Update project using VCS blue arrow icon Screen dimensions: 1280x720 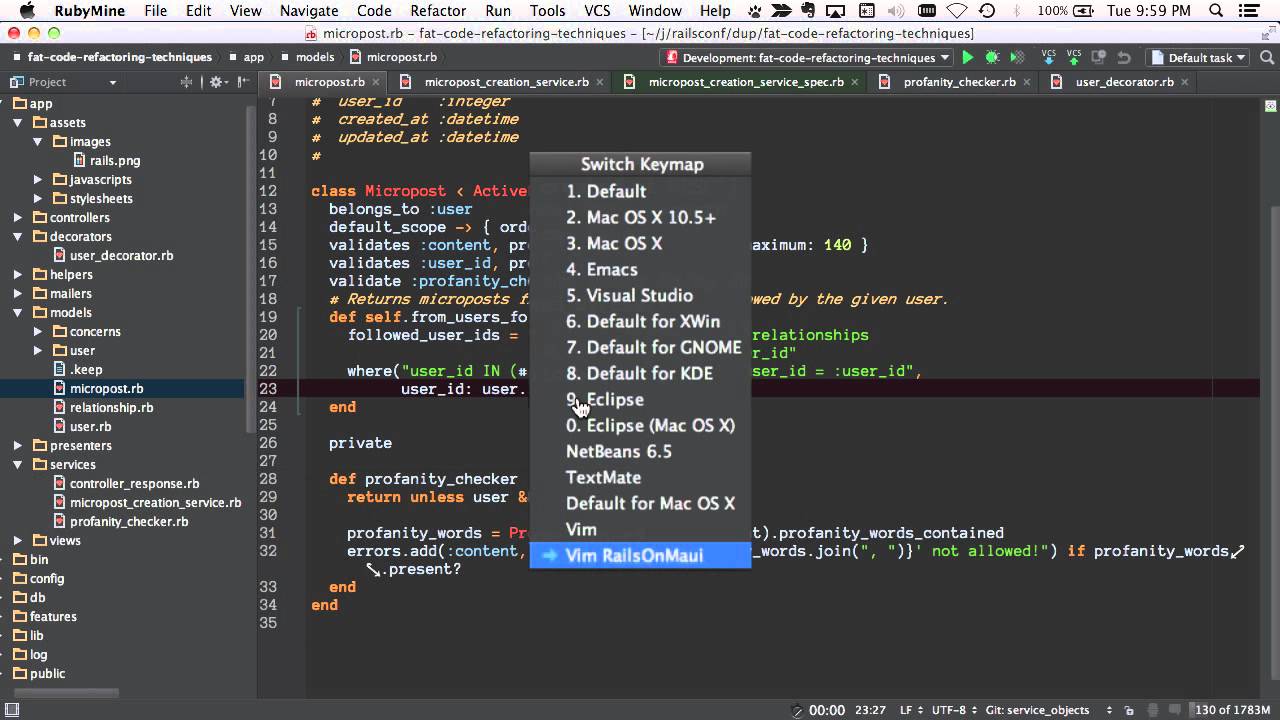1048,57
